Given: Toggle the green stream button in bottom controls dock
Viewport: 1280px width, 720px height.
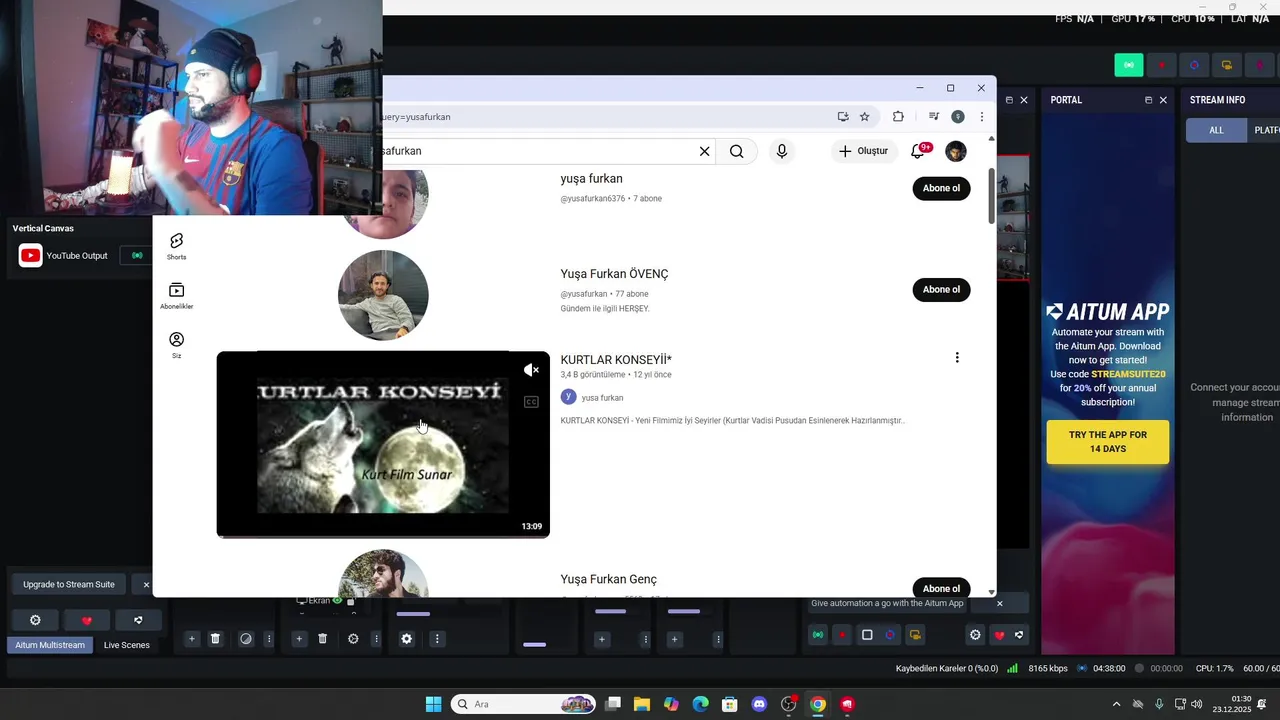Looking at the screenshot, I should 818,635.
